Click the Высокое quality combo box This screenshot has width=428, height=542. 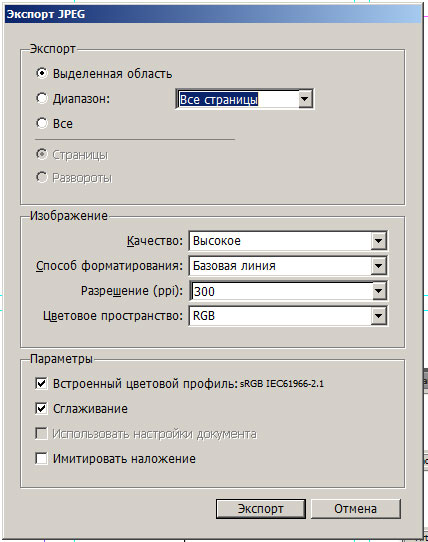(x=288, y=241)
